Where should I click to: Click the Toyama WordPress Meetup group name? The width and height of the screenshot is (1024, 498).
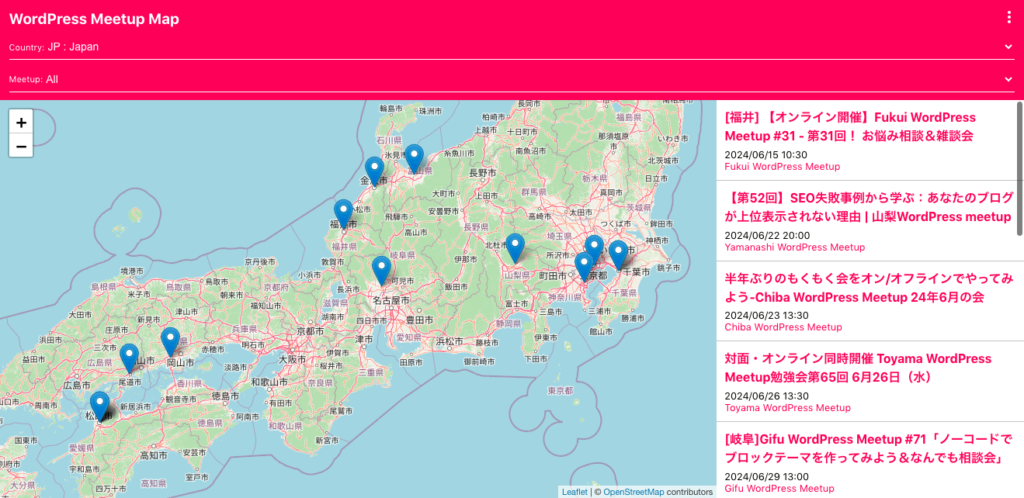[788, 408]
